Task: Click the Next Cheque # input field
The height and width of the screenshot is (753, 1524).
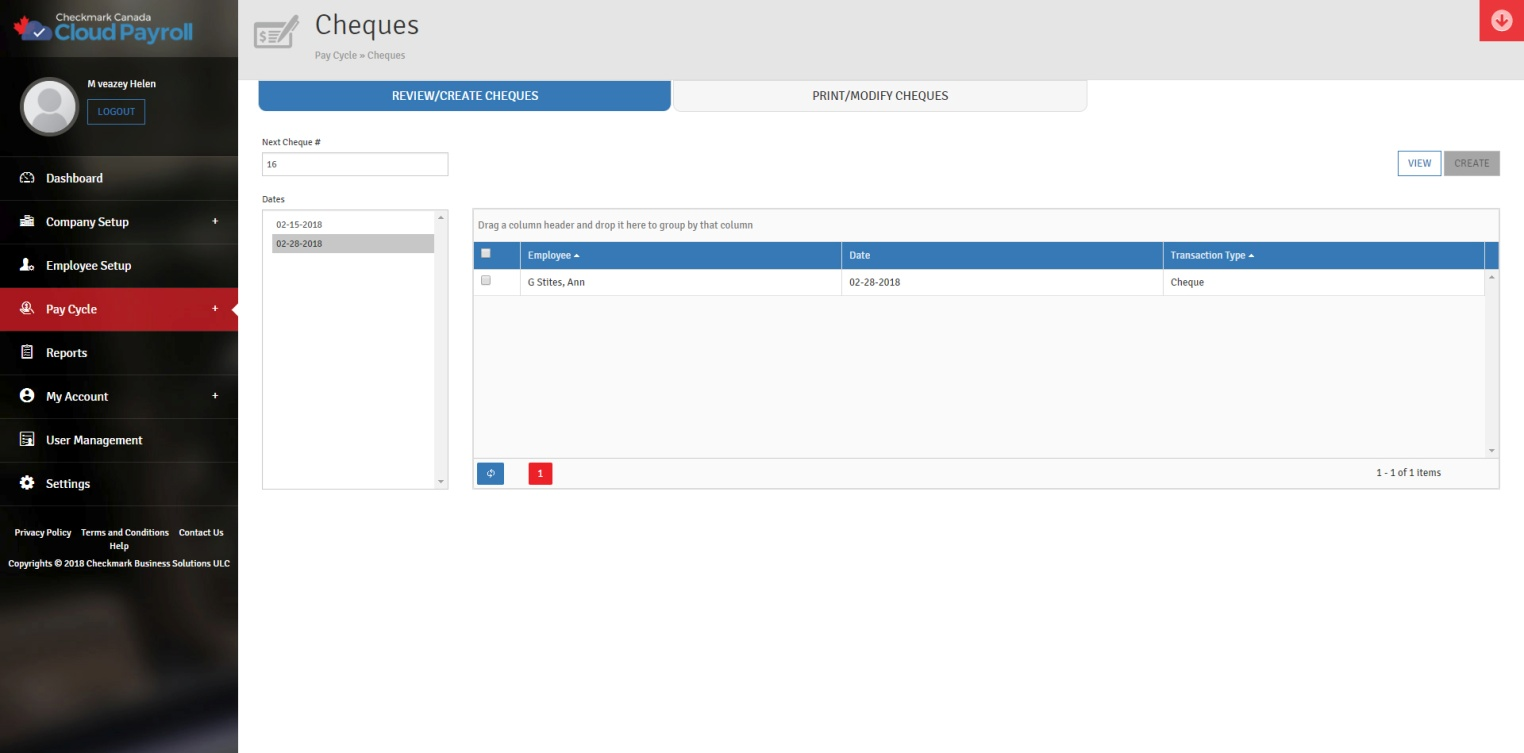Action: [355, 164]
